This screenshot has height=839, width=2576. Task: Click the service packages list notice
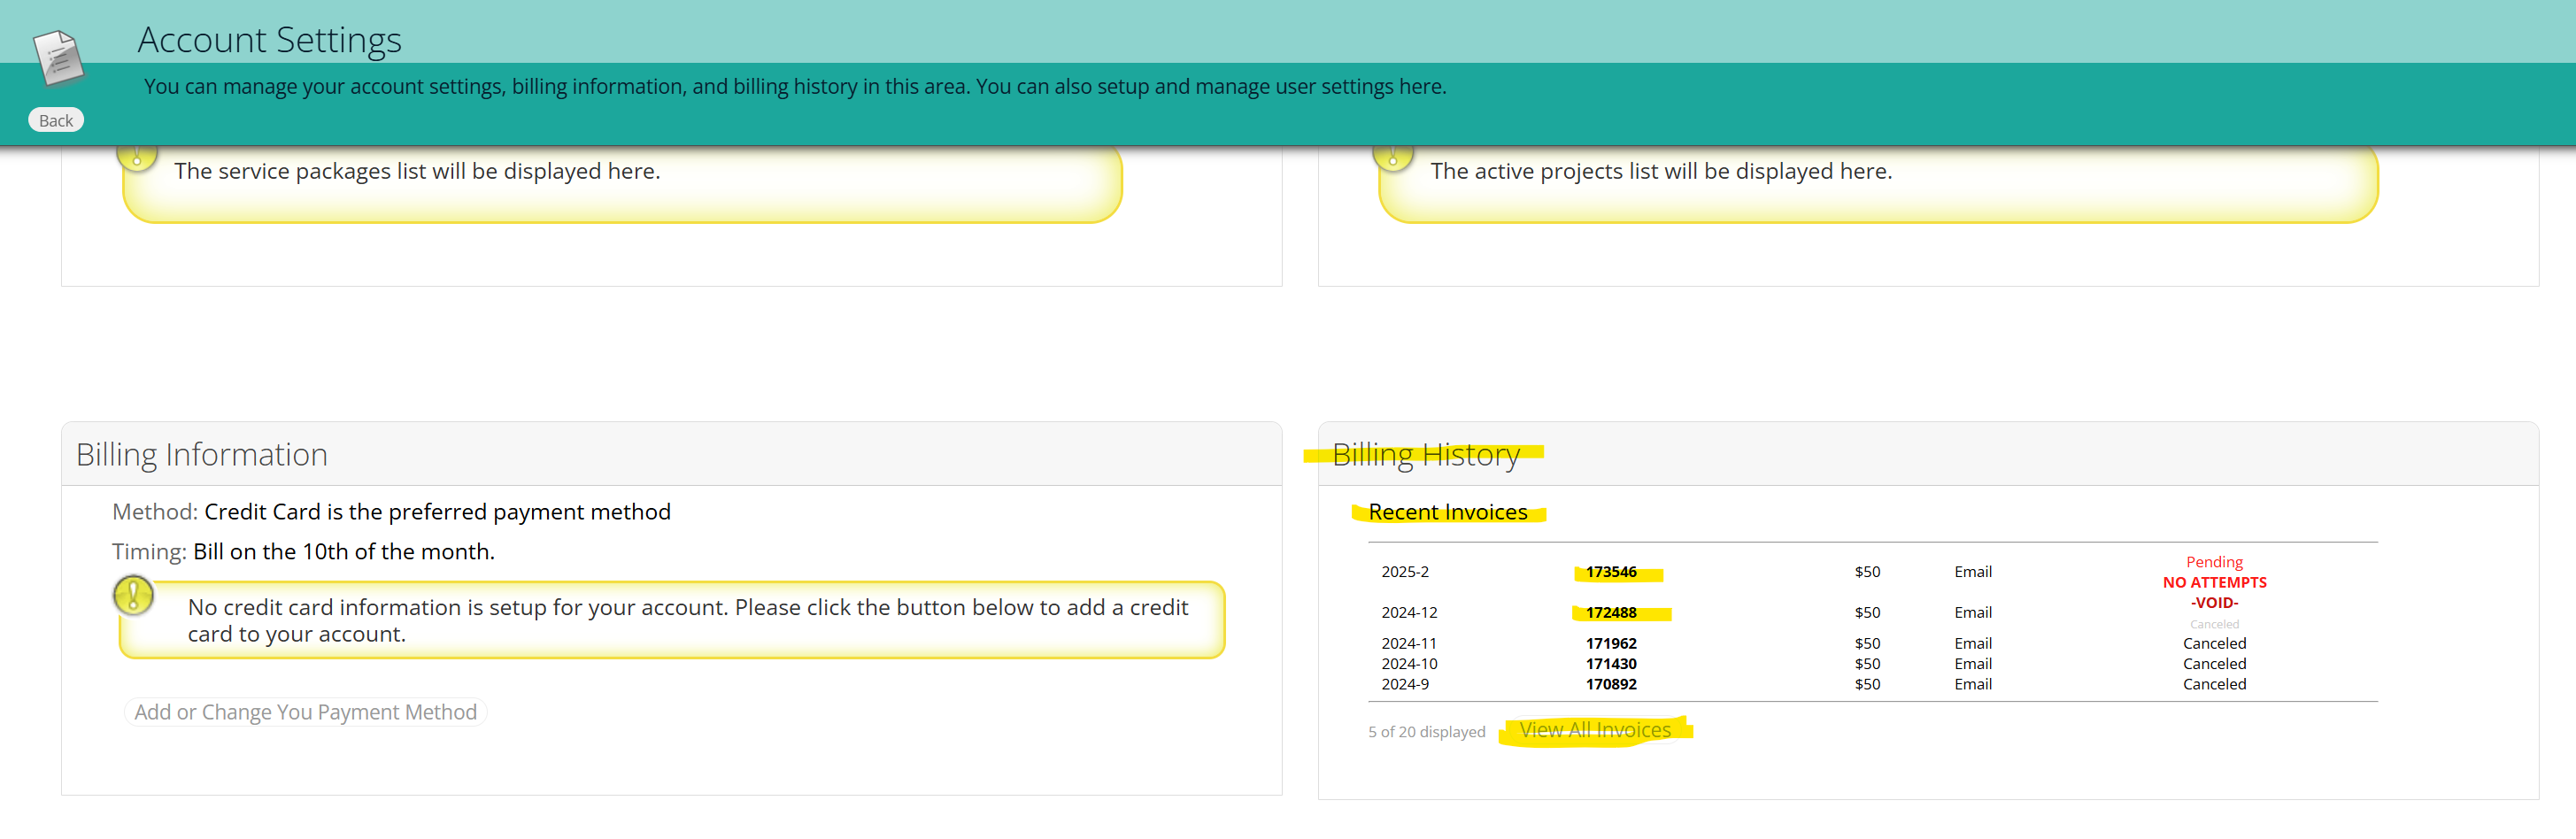[622, 183]
